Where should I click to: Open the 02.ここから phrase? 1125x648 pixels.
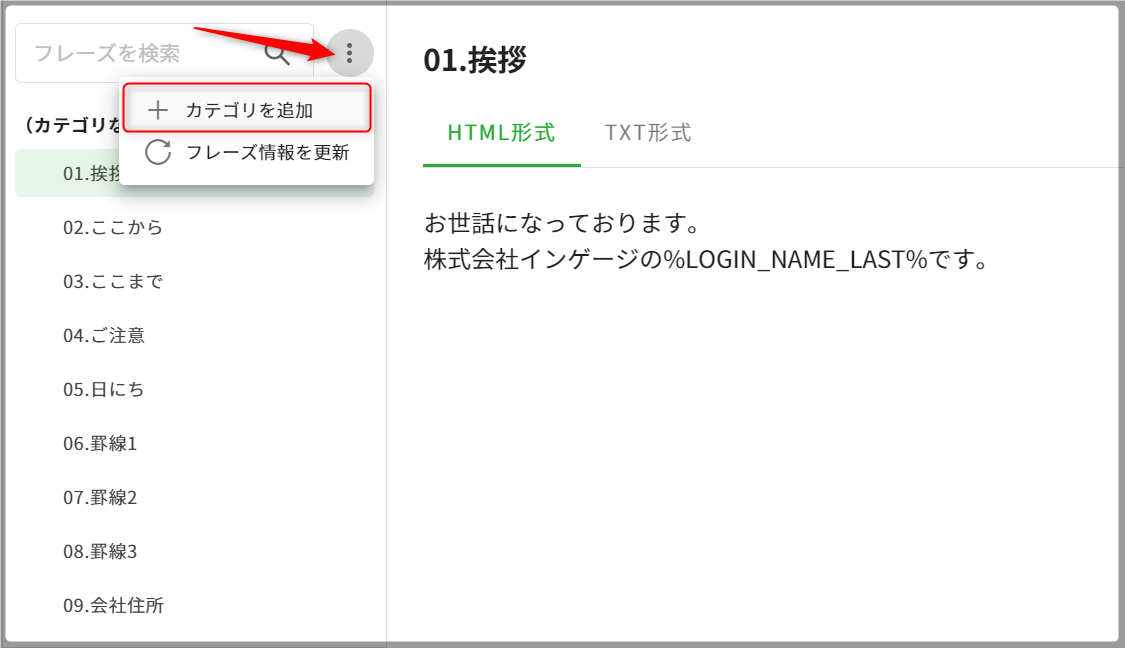click(x=112, y=228)
